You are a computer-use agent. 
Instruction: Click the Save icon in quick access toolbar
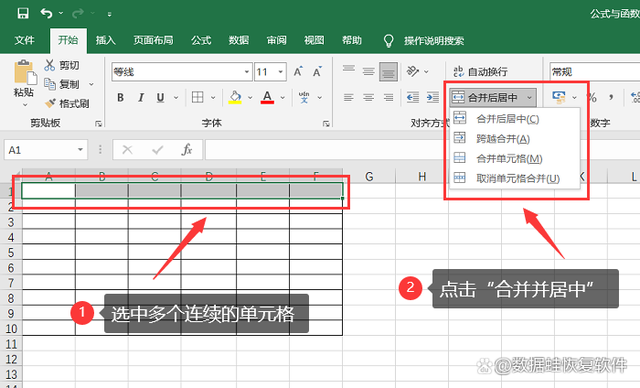tap(23, 13)
